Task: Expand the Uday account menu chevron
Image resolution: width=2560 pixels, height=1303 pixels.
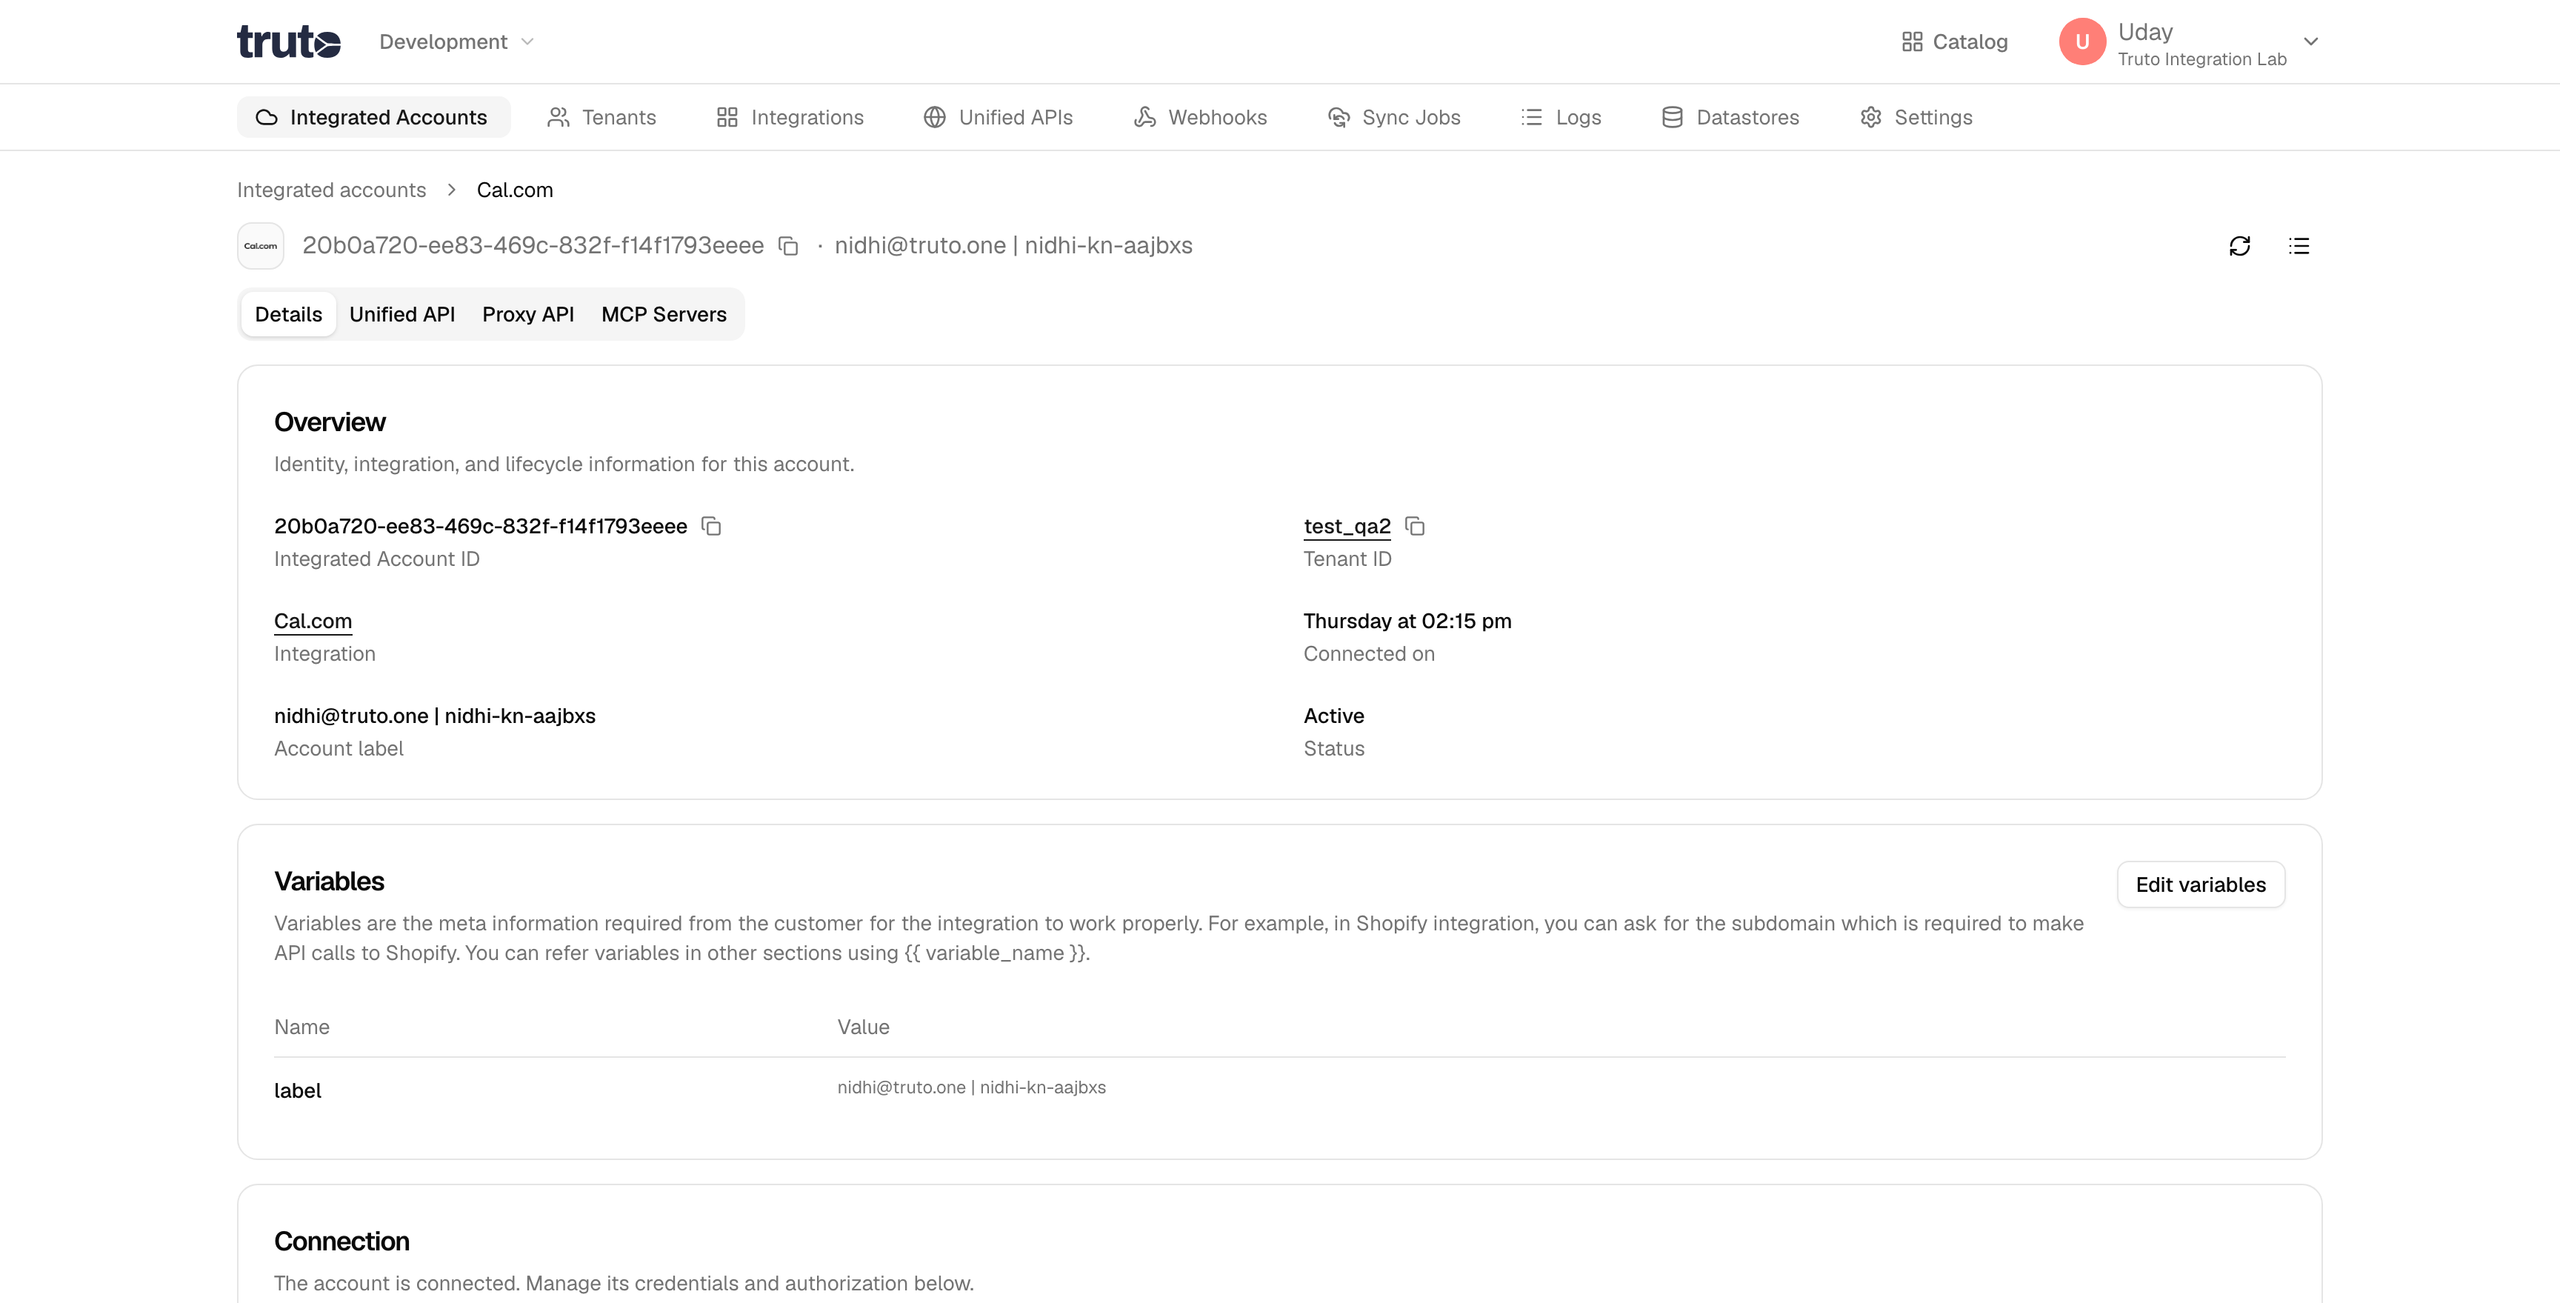Action: coord(2310,42)
